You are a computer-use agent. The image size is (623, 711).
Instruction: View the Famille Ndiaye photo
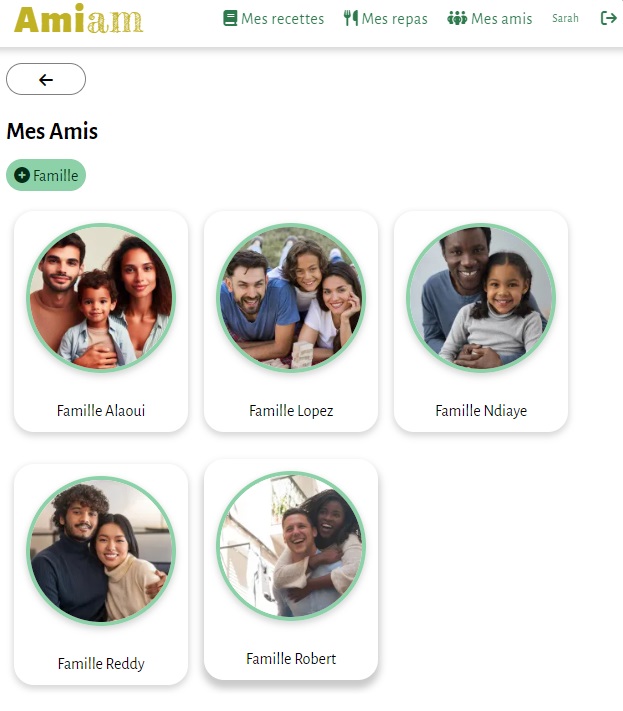(481, 298)
